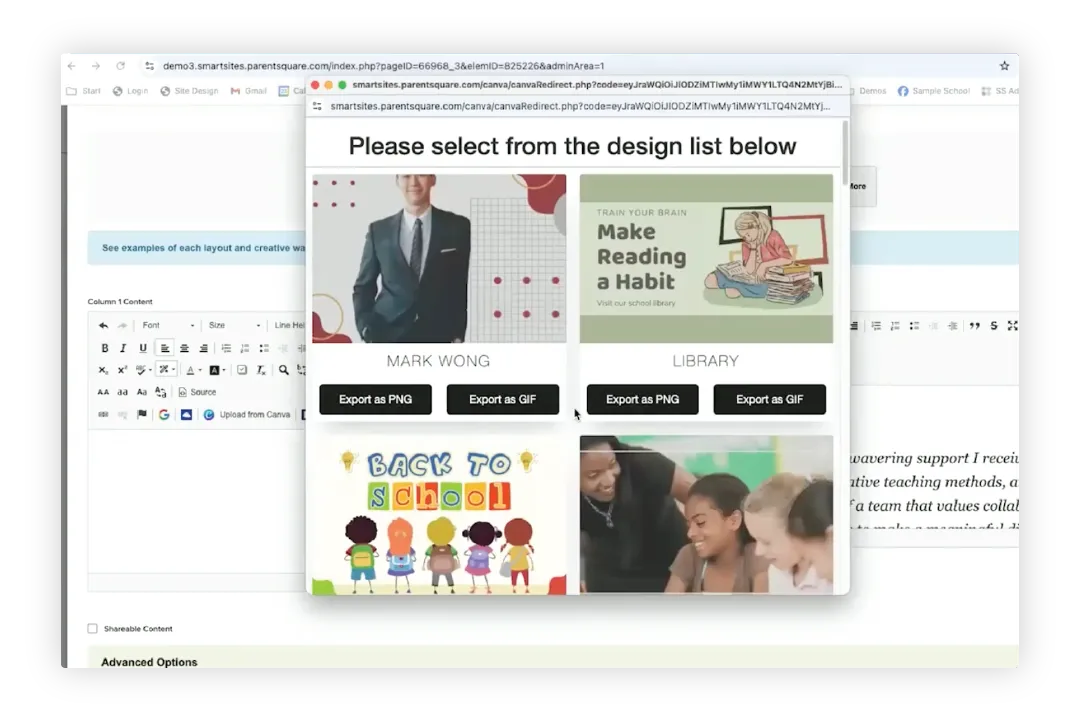Select the Mark Wong design thumbnail

(439, 258)
